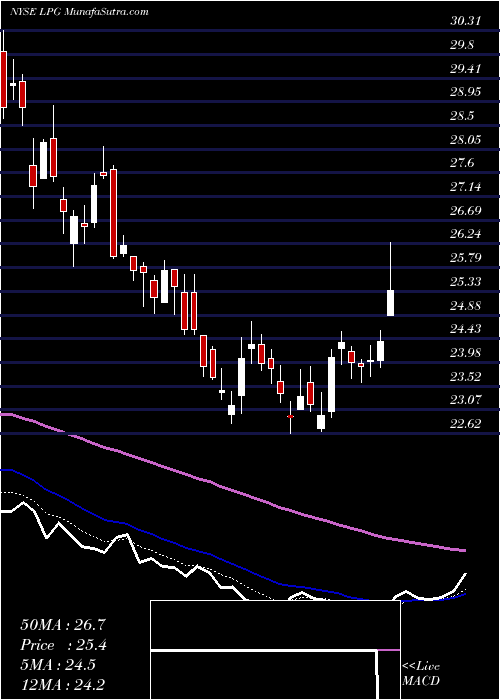Click the 29.41 price axis label
Screen dimensions: 500x700
coord(465,68)
